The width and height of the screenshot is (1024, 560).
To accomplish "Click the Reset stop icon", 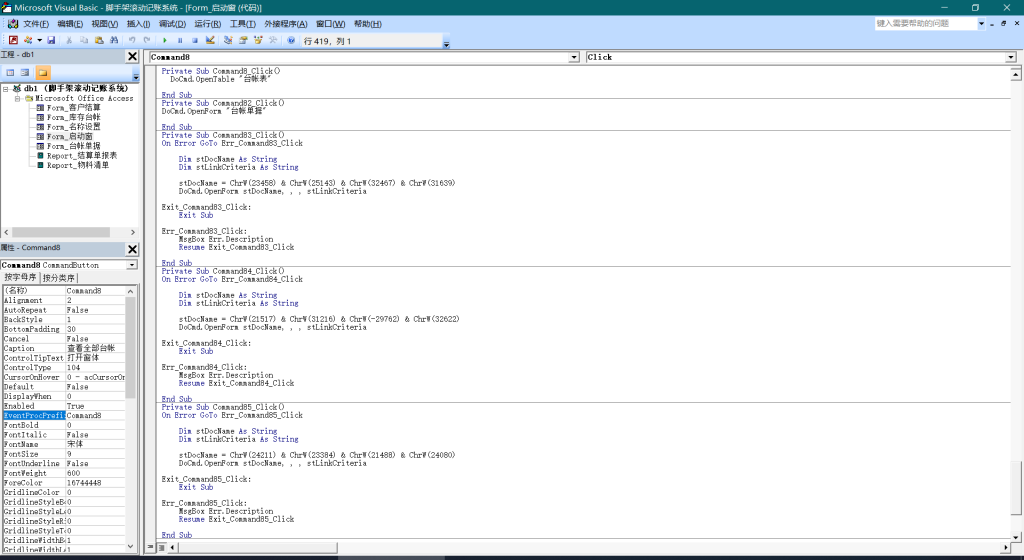I will tap(194, 40).
